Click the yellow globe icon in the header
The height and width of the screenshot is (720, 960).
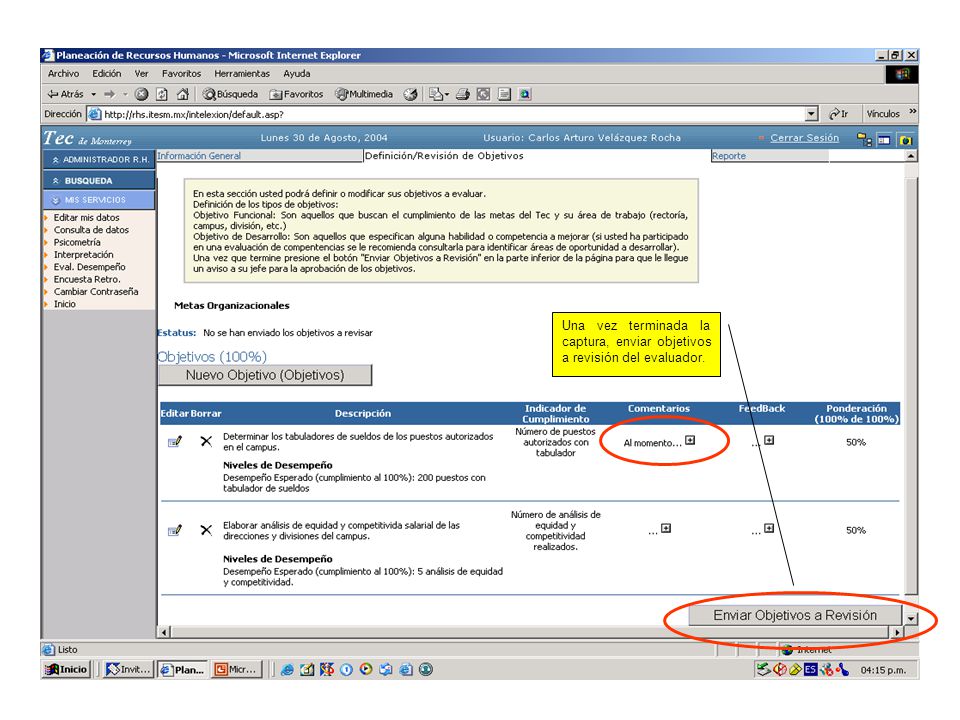(x=906, y=140)
